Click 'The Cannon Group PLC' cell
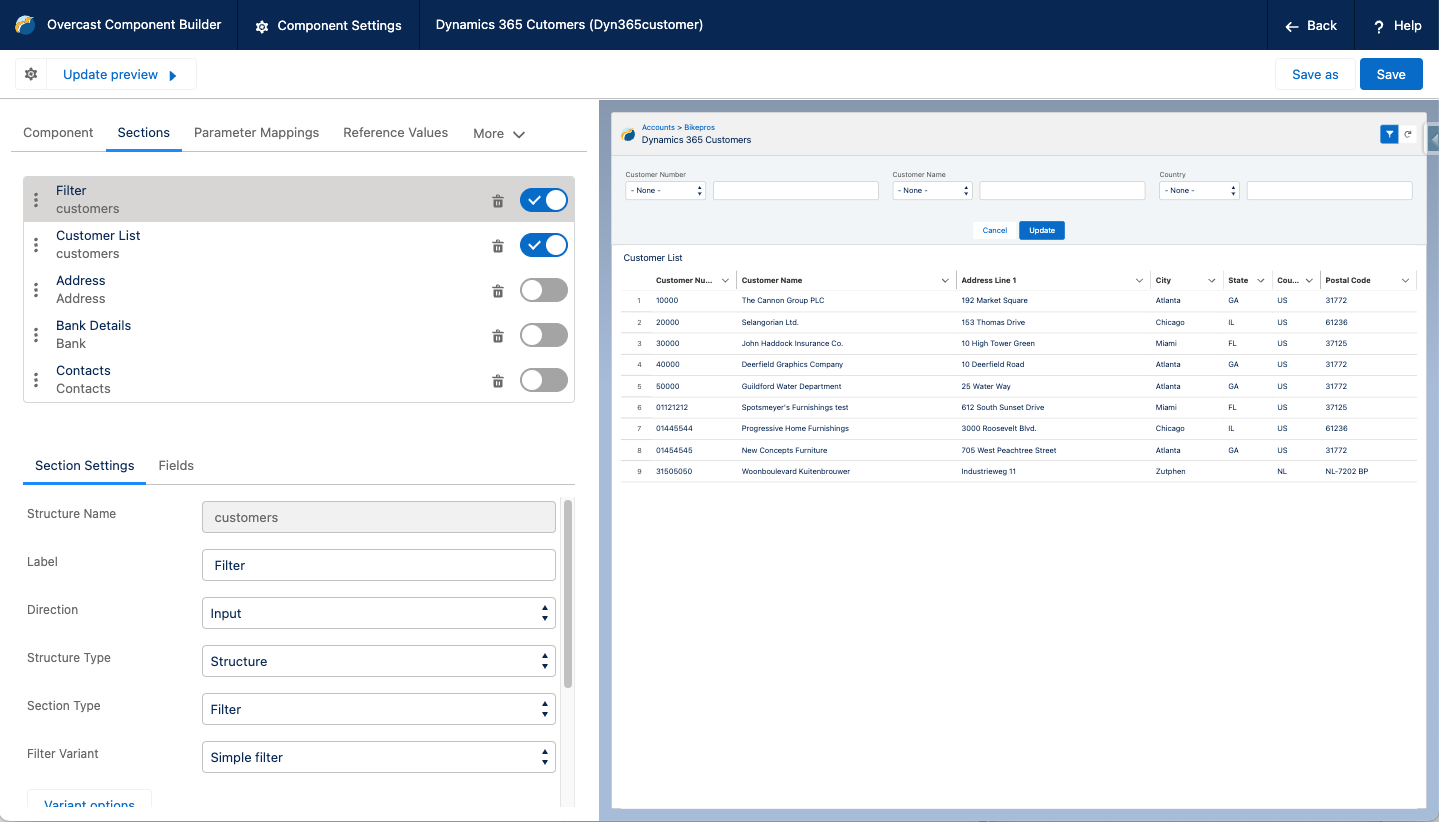The width and height of the screenshot is (1439, 822). click(783, 300)
